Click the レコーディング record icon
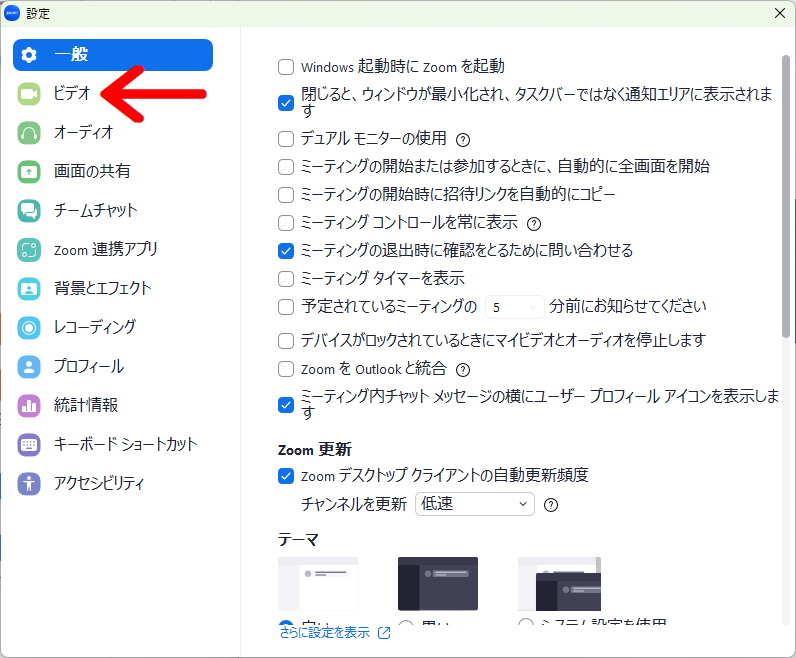The width and height of the screenshot is (796, 658). [x=29, y=327]
